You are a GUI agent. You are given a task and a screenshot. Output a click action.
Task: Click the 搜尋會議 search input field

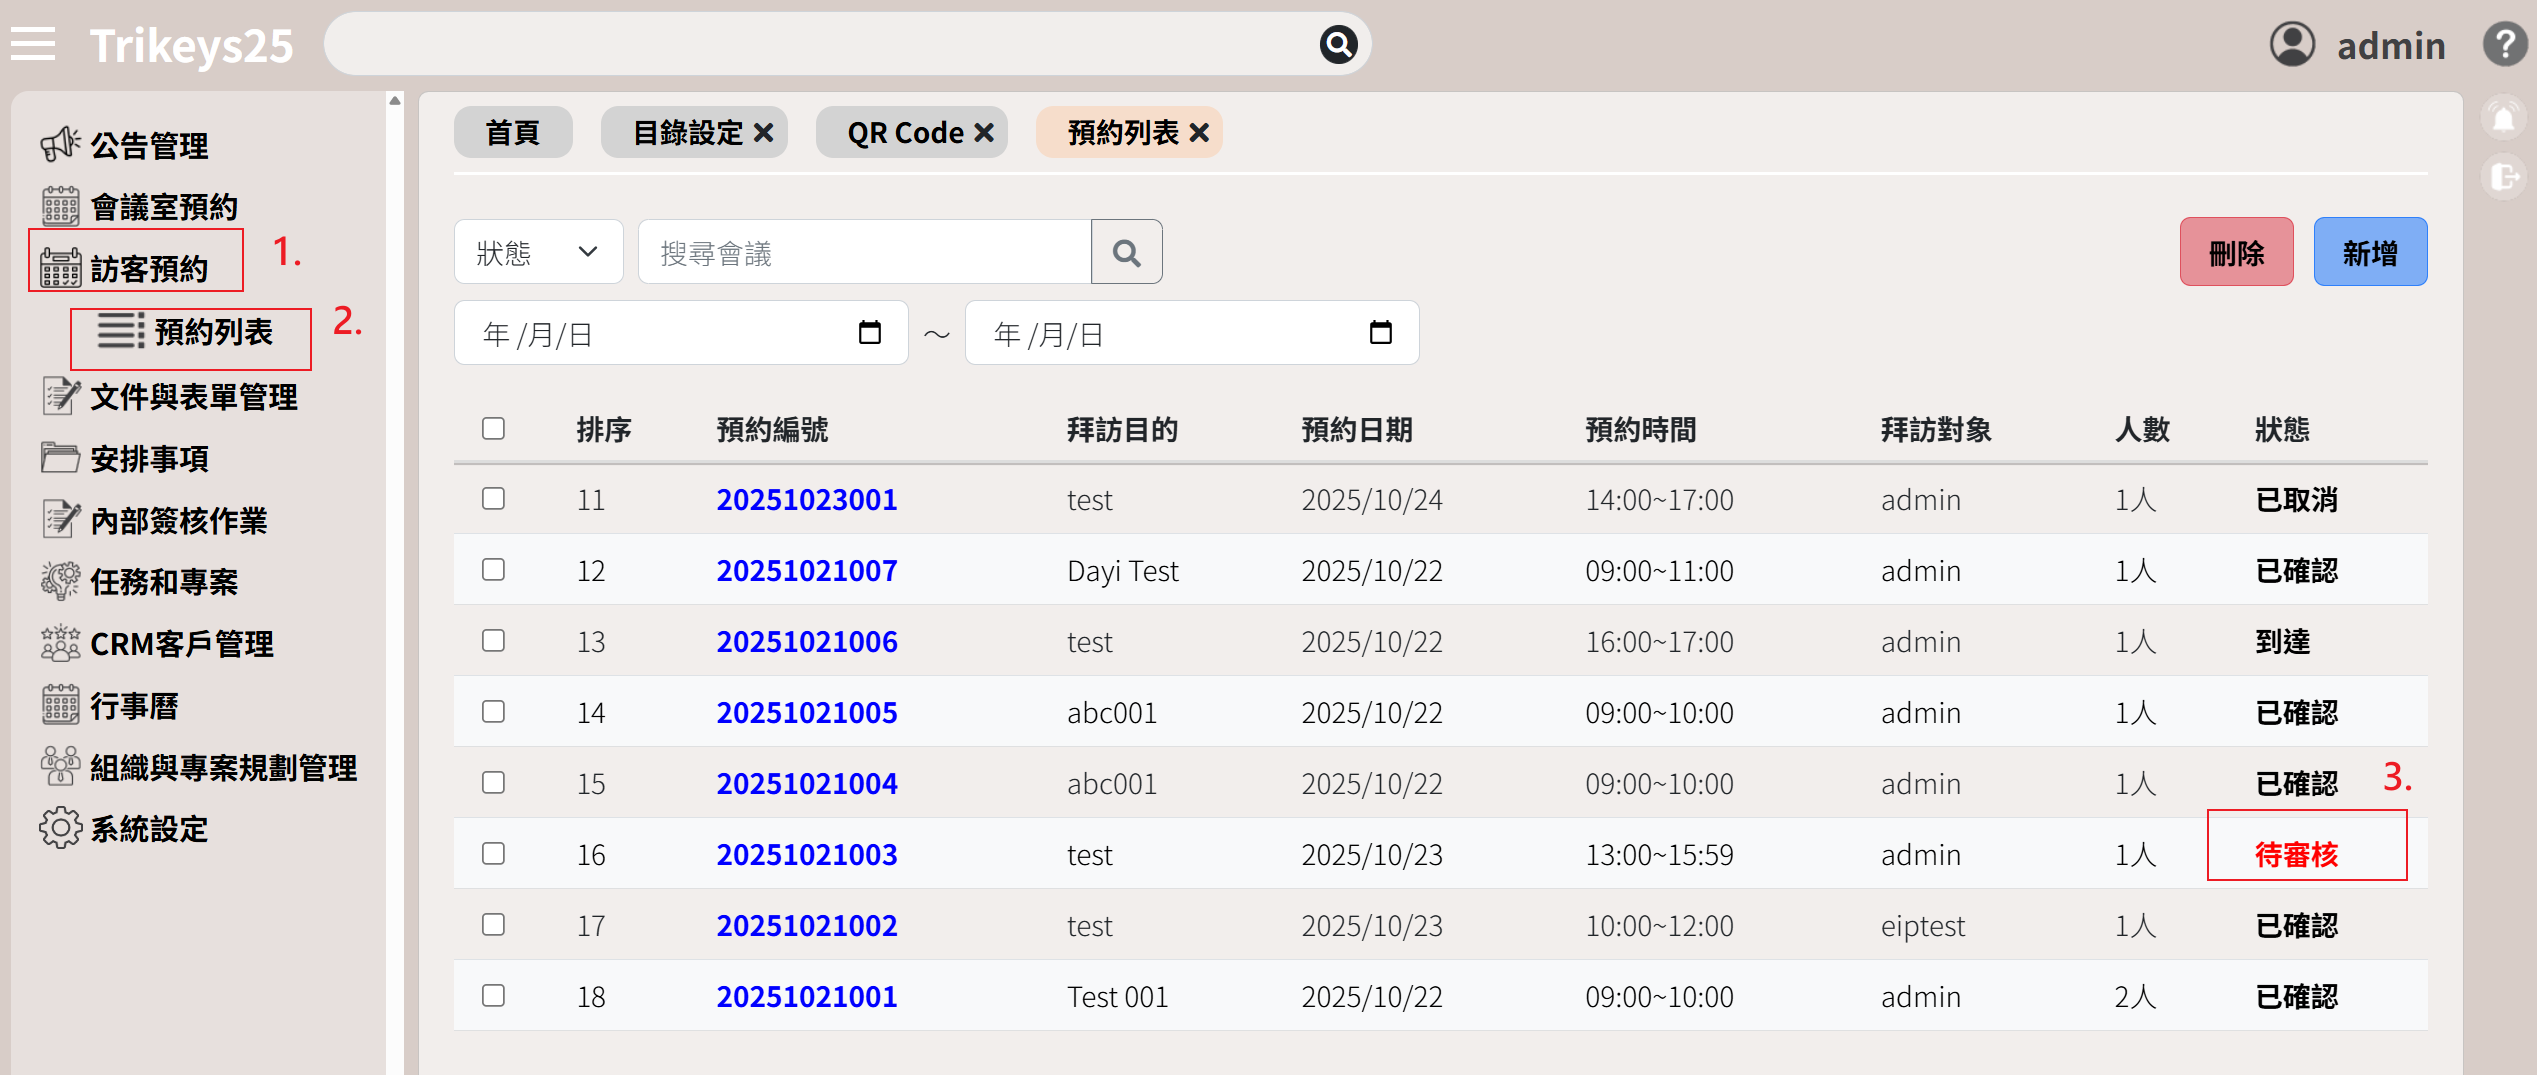coord(864,253)
